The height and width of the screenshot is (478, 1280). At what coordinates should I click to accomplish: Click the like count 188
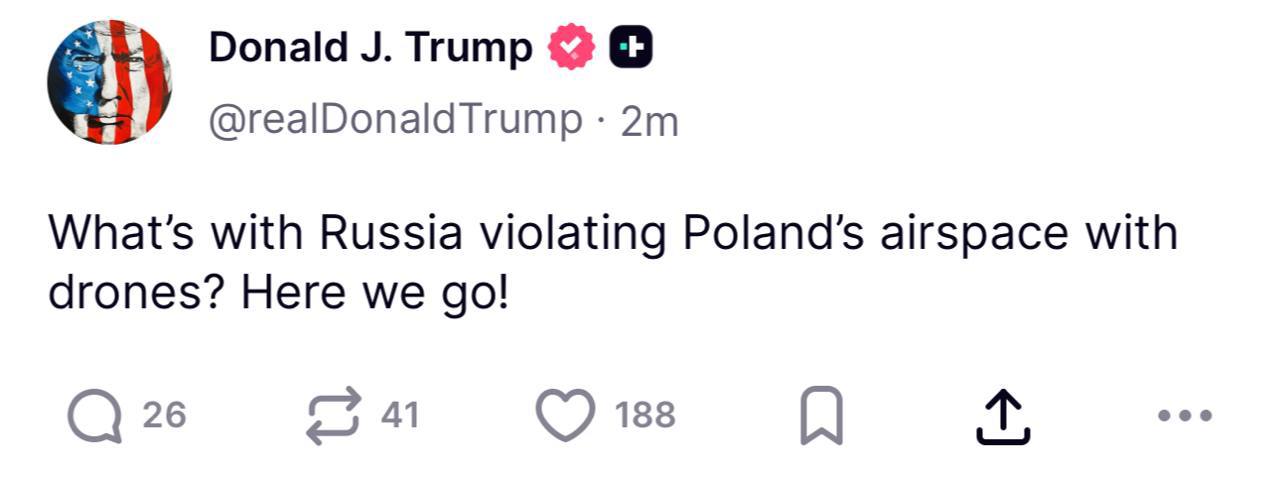(645, 415)
